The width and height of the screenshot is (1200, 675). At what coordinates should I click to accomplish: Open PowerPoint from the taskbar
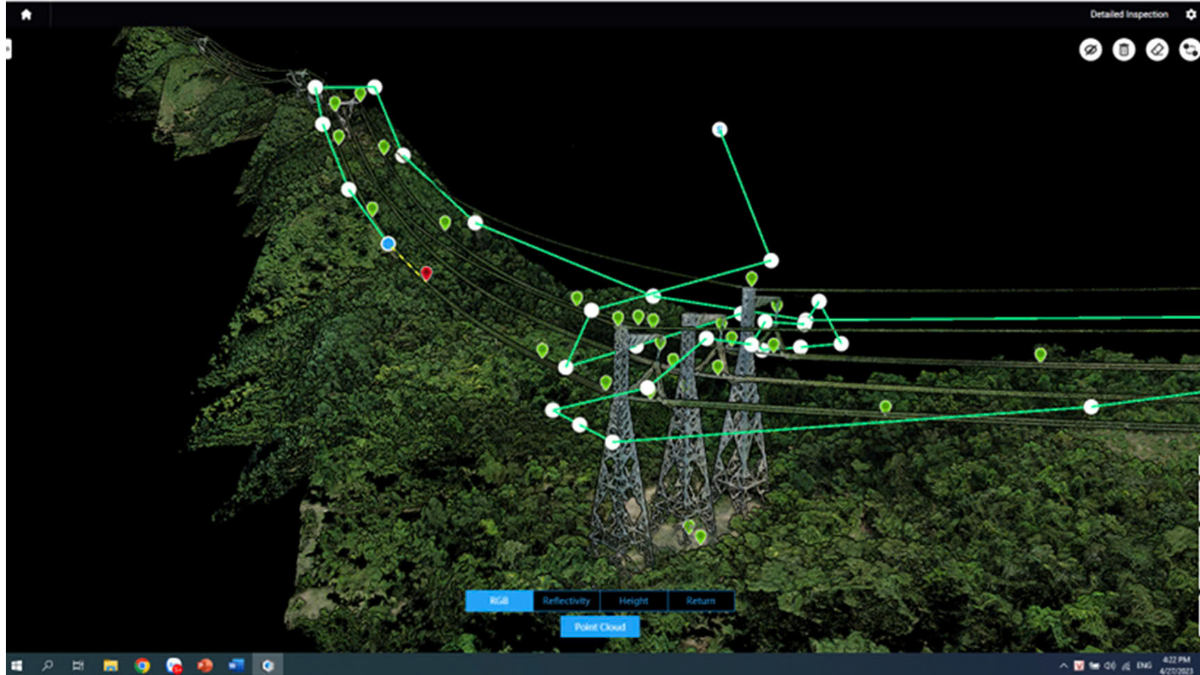coord(205,665)
